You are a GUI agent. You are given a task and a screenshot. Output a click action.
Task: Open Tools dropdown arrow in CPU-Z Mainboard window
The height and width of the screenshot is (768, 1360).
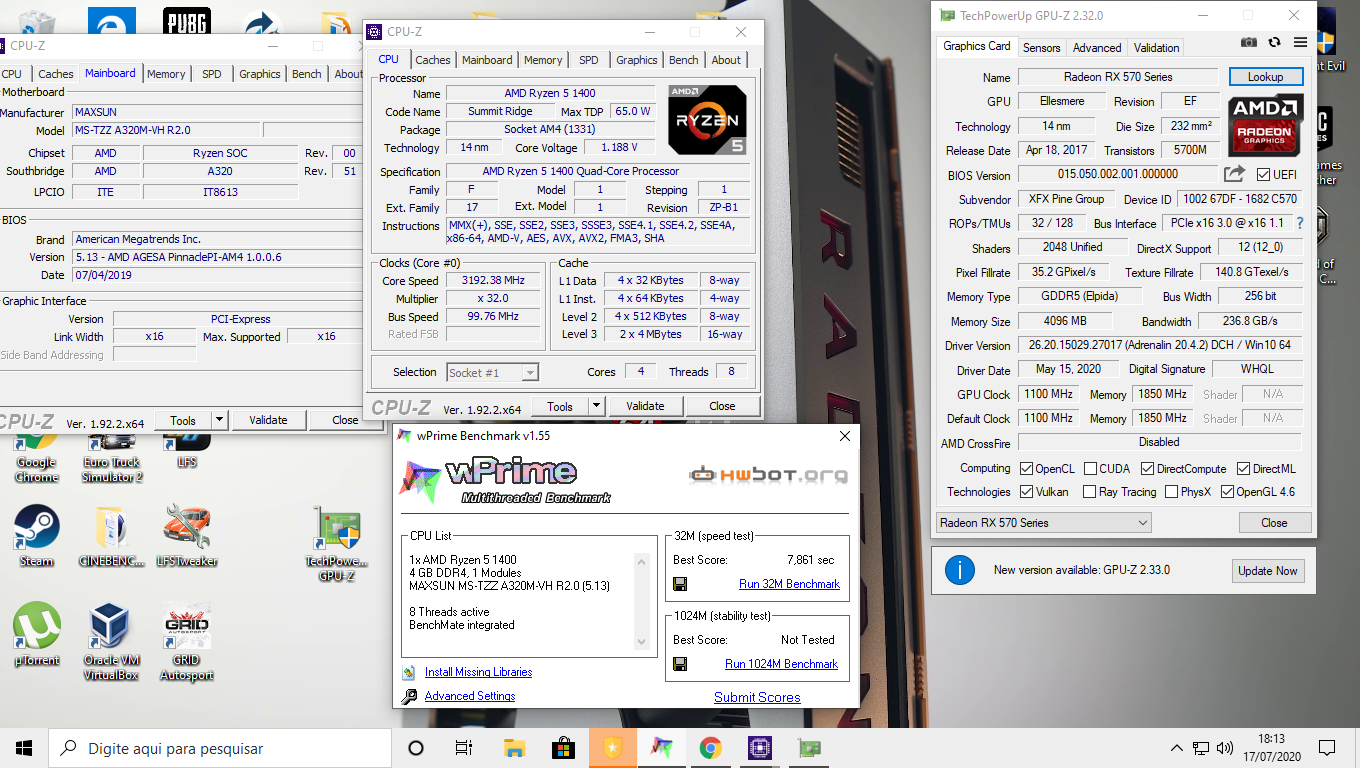coord(220,420)
